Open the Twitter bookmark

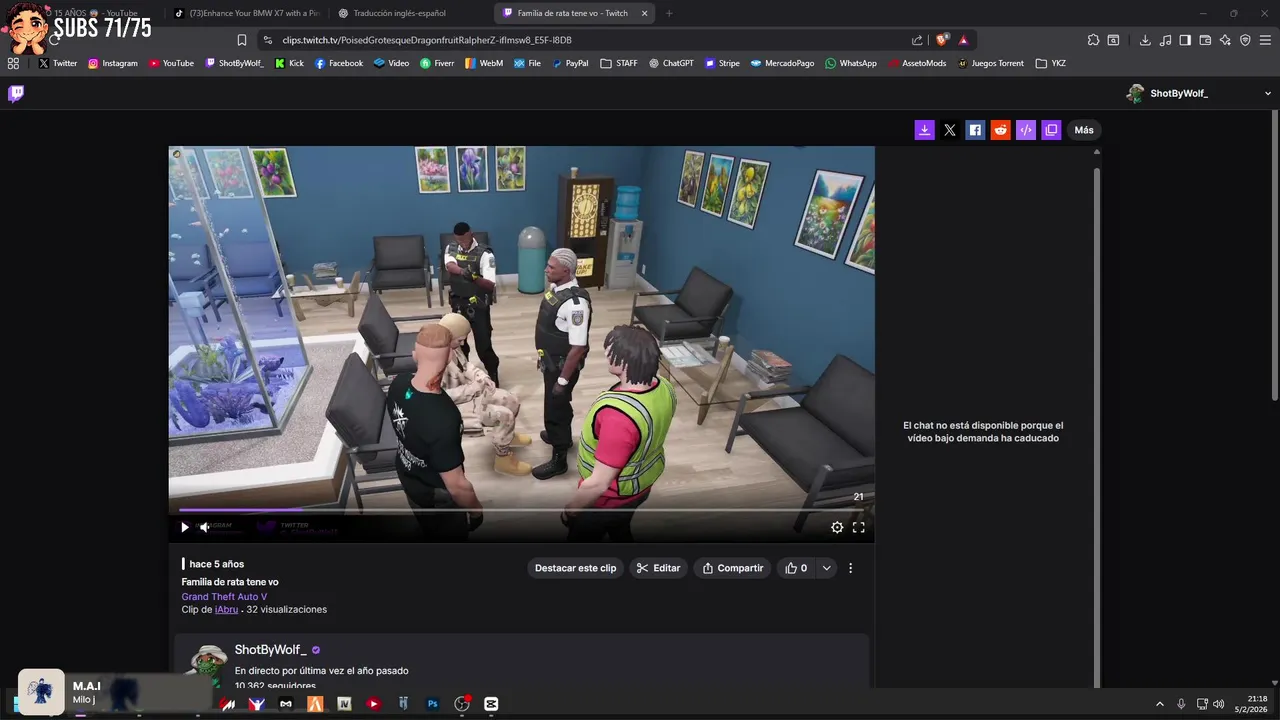click(x=57, y=63)
